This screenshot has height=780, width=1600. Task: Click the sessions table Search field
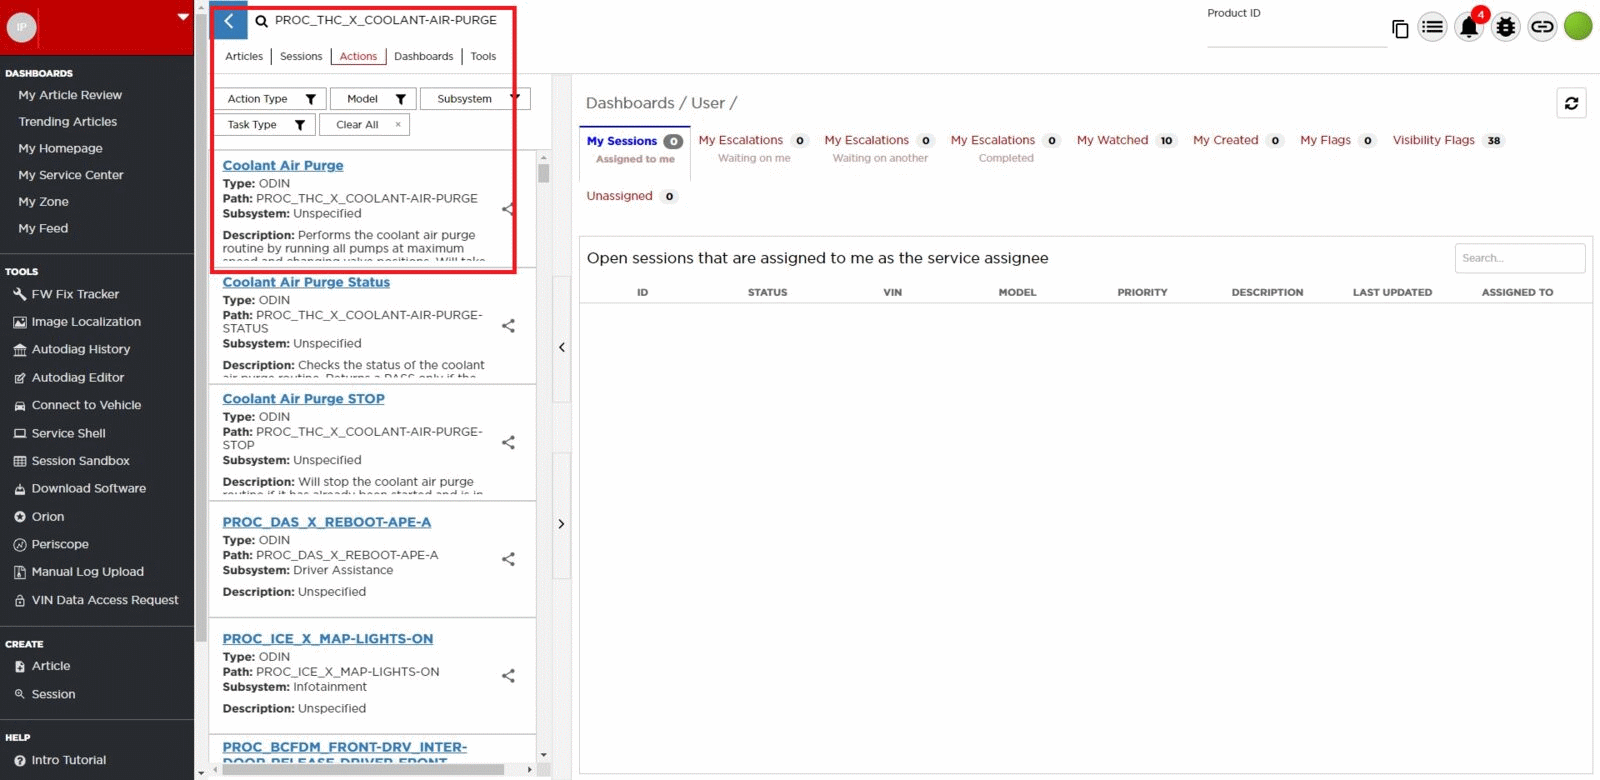(1518, 258)
